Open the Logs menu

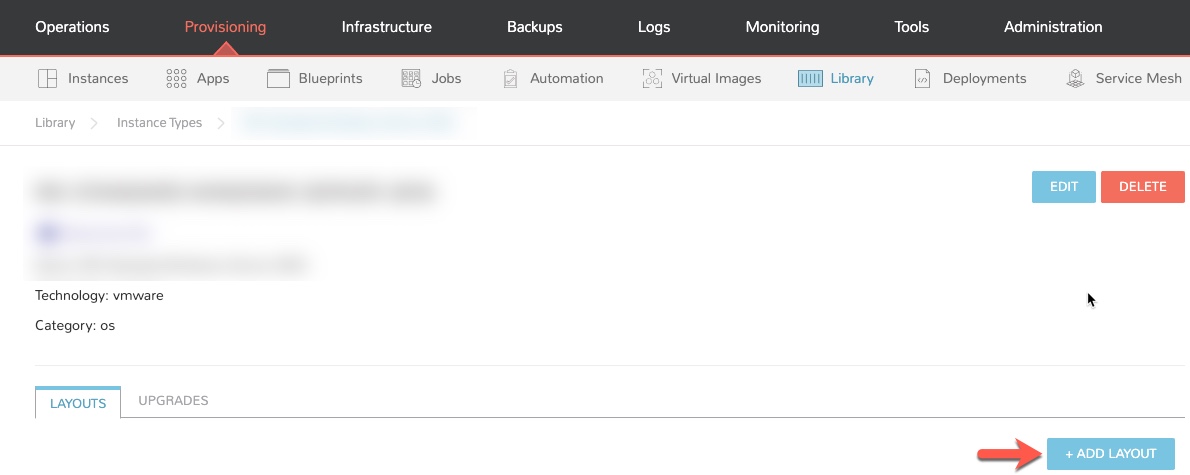[x=653, y=27]
